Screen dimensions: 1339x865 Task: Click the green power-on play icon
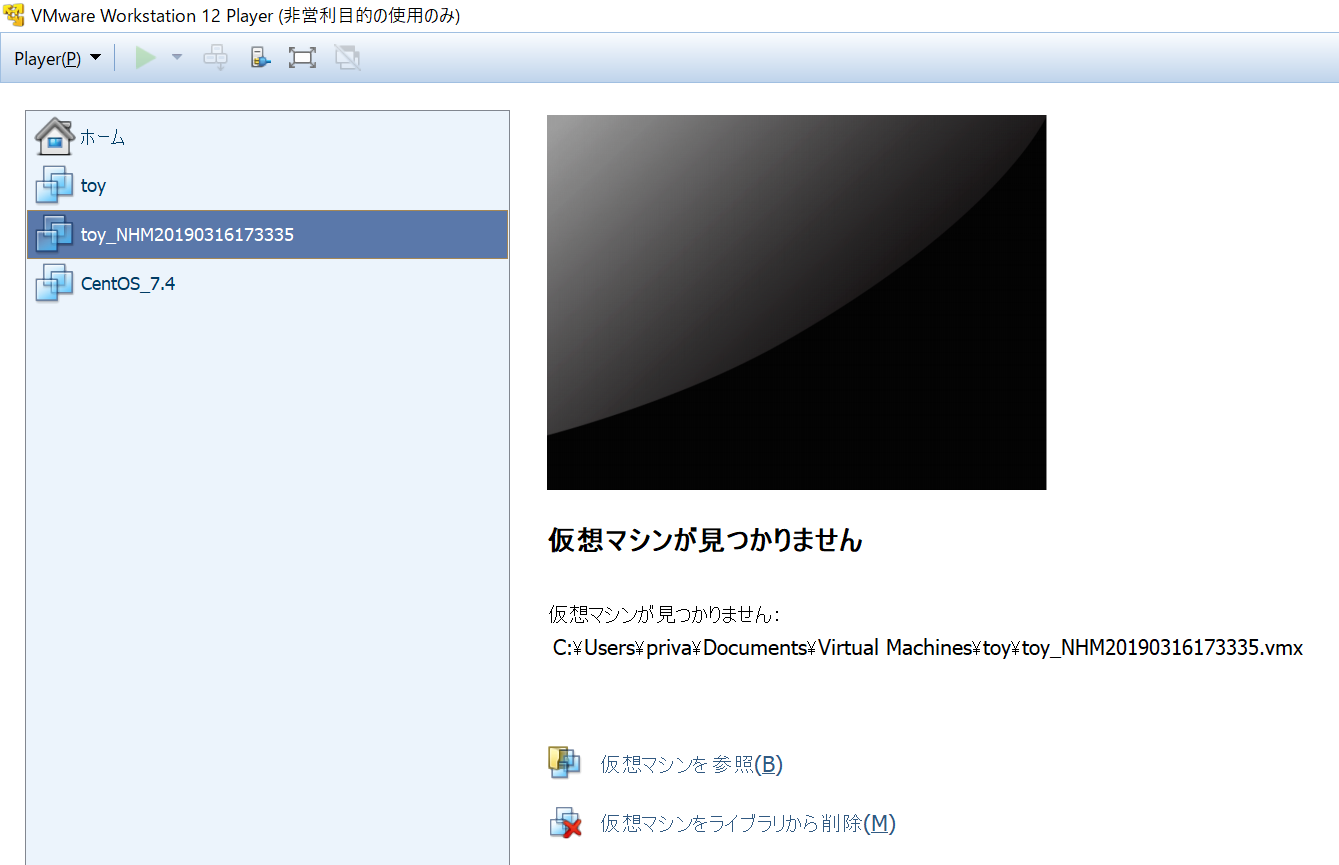(x=146, y=58)
